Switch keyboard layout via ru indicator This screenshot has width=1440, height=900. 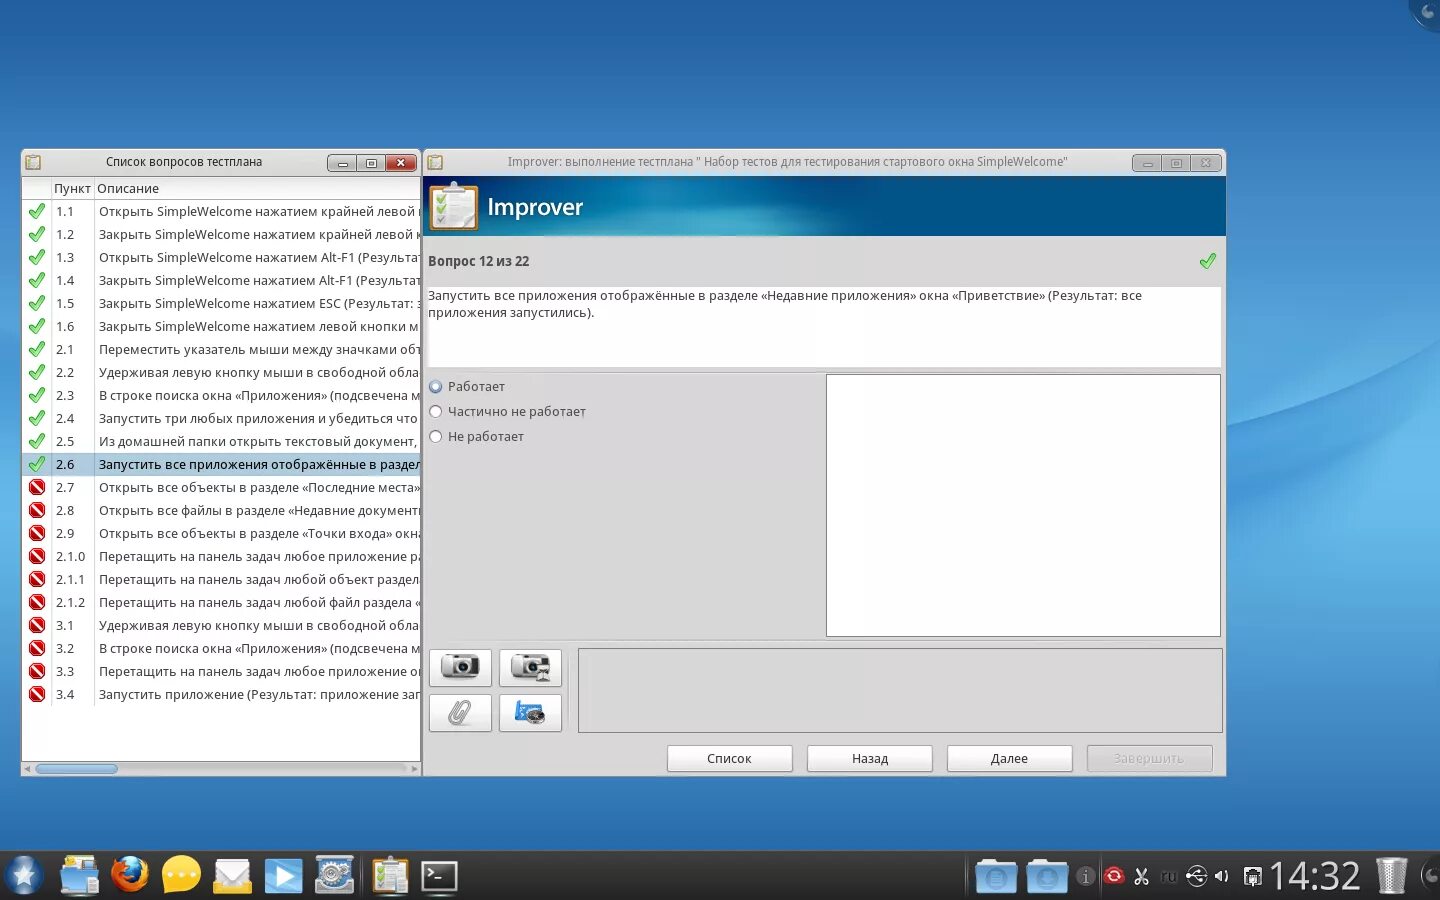[1168, 877]
